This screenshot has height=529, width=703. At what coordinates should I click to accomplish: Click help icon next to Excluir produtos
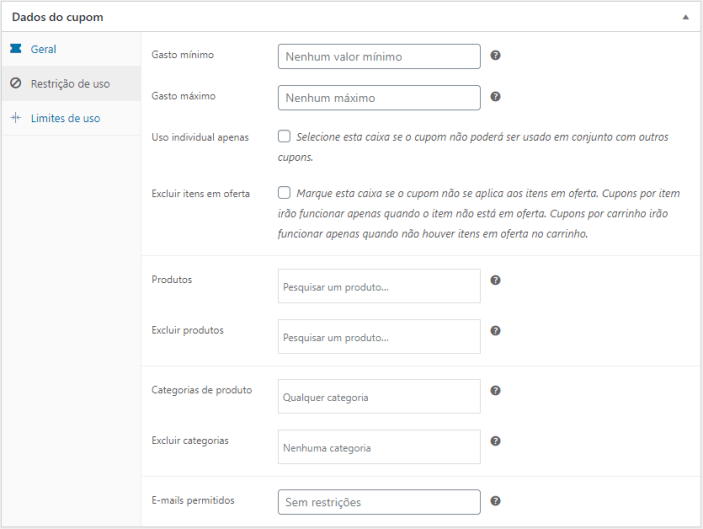[x=495, y=330]
